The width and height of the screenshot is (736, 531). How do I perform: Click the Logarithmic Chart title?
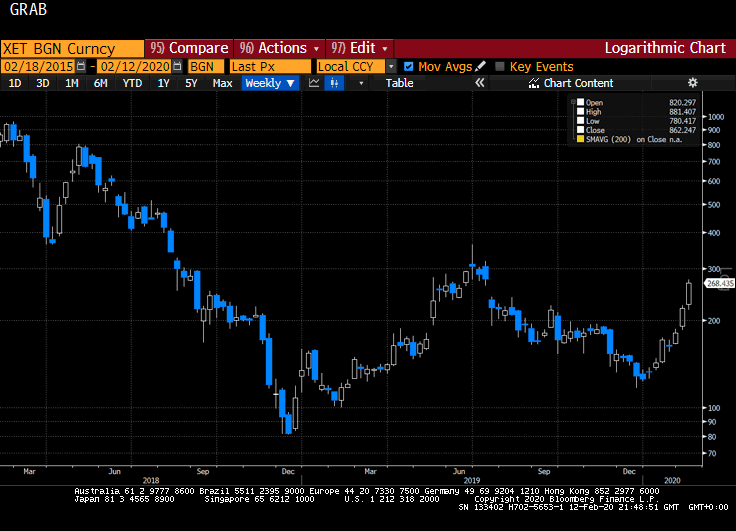click(665, 48)
